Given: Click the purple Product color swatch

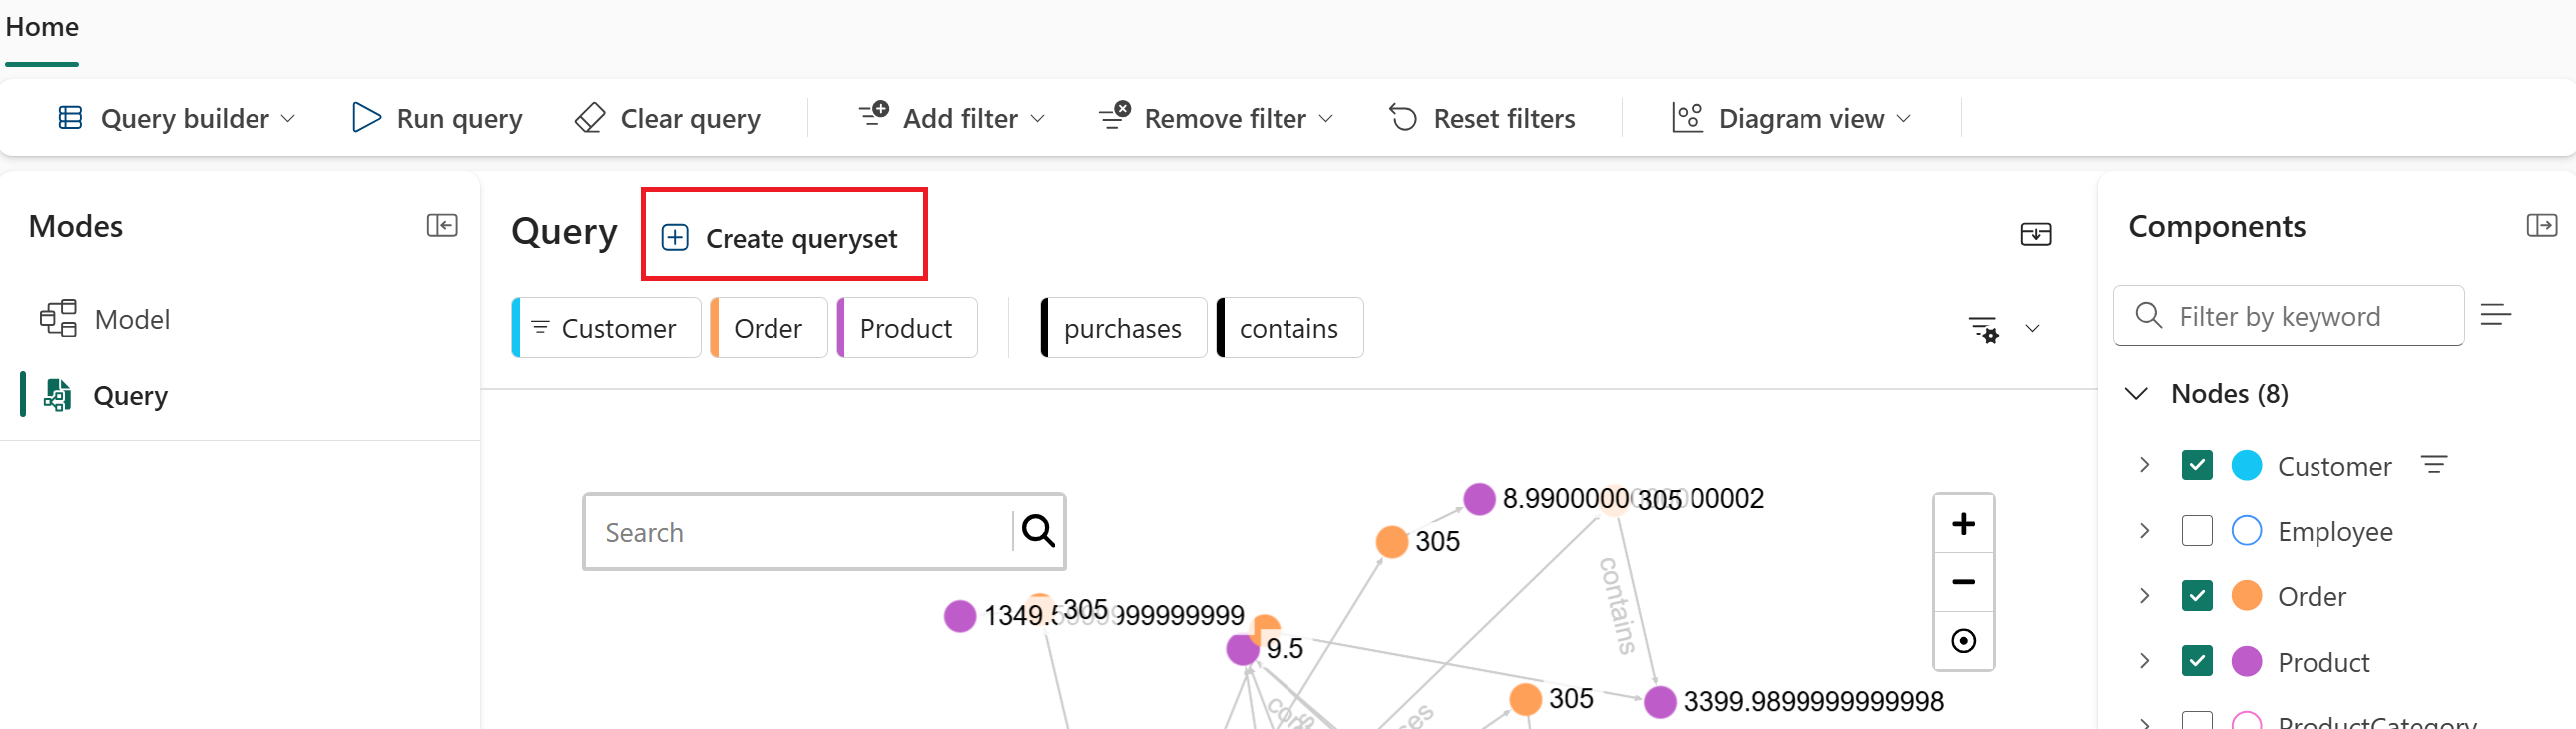Looking at the screenshot, I should click(x=2246, y=661).
